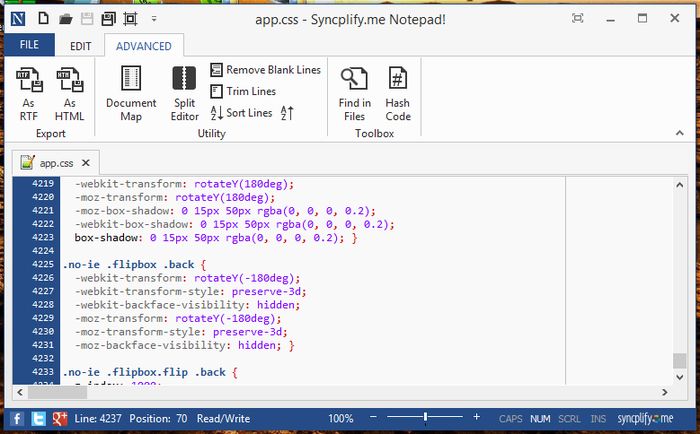Click the Facebook icon in status bar
The image size is (700, 434).
tap(19, 418)
